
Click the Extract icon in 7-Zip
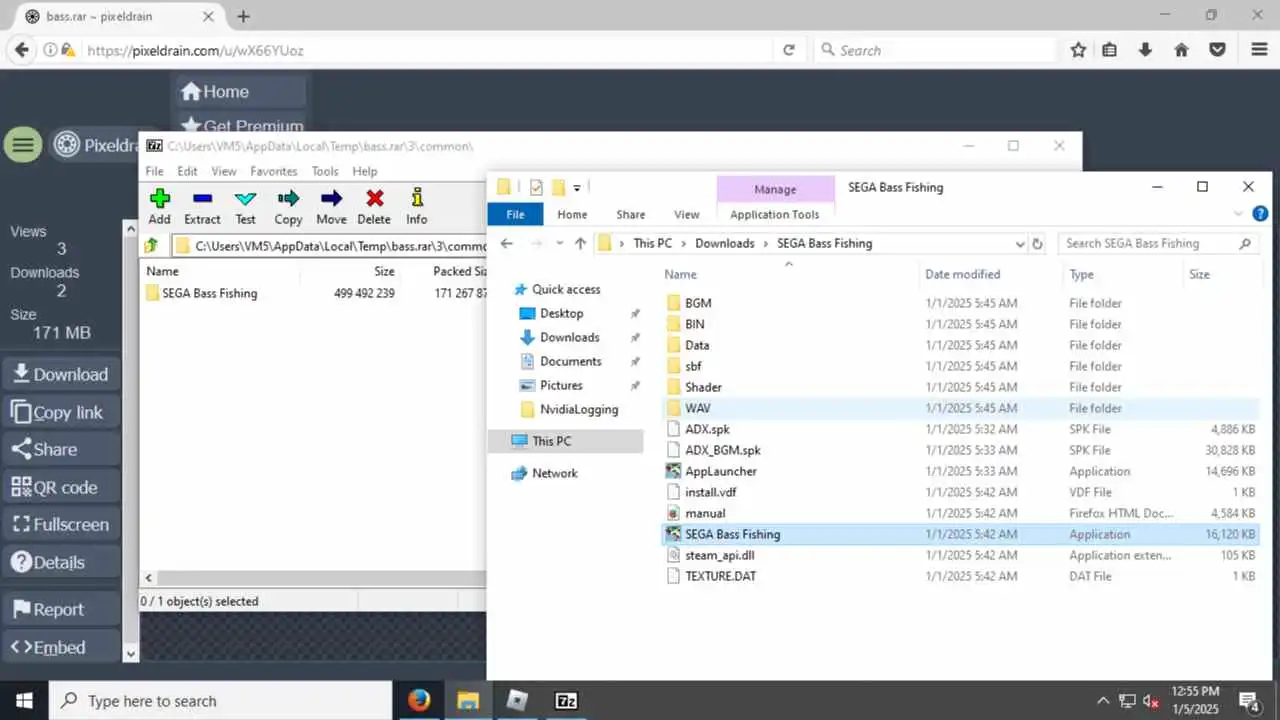202,198
